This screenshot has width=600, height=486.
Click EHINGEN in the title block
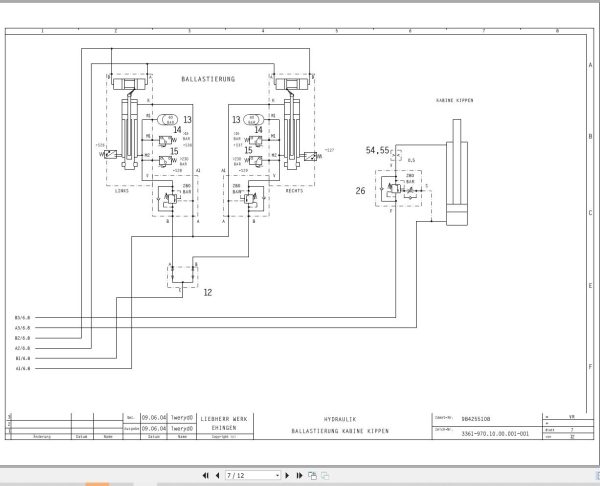(224, 428)
